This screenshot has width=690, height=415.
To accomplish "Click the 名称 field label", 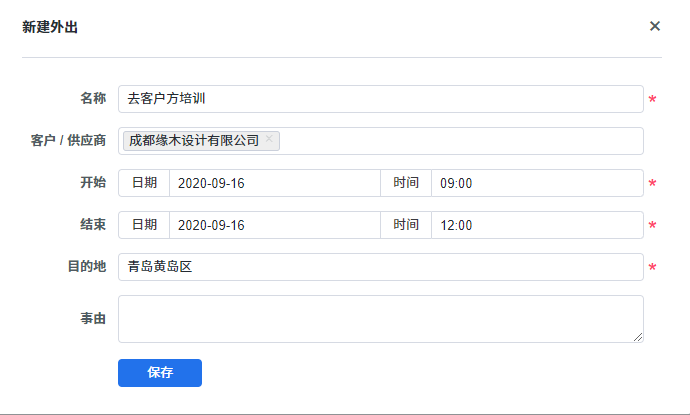I will [93, 99].
